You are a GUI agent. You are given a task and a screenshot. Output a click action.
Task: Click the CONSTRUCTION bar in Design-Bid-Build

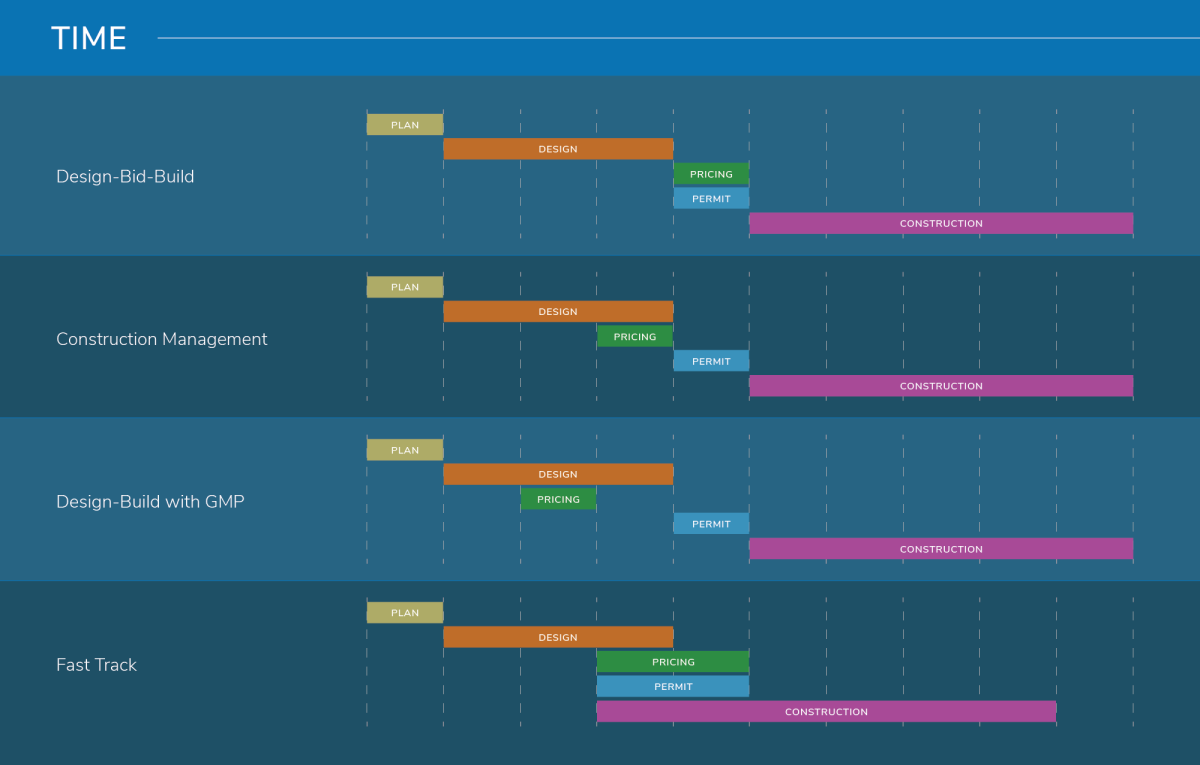[941, 223]
